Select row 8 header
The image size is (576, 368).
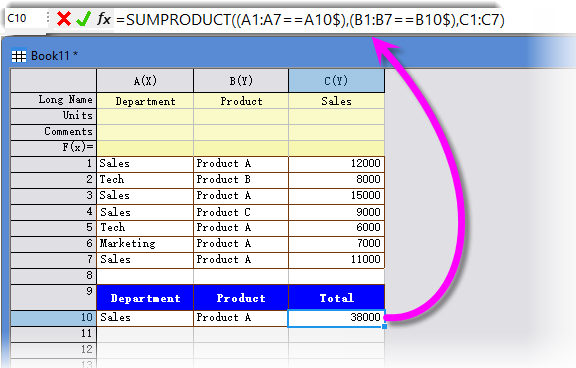54,276
